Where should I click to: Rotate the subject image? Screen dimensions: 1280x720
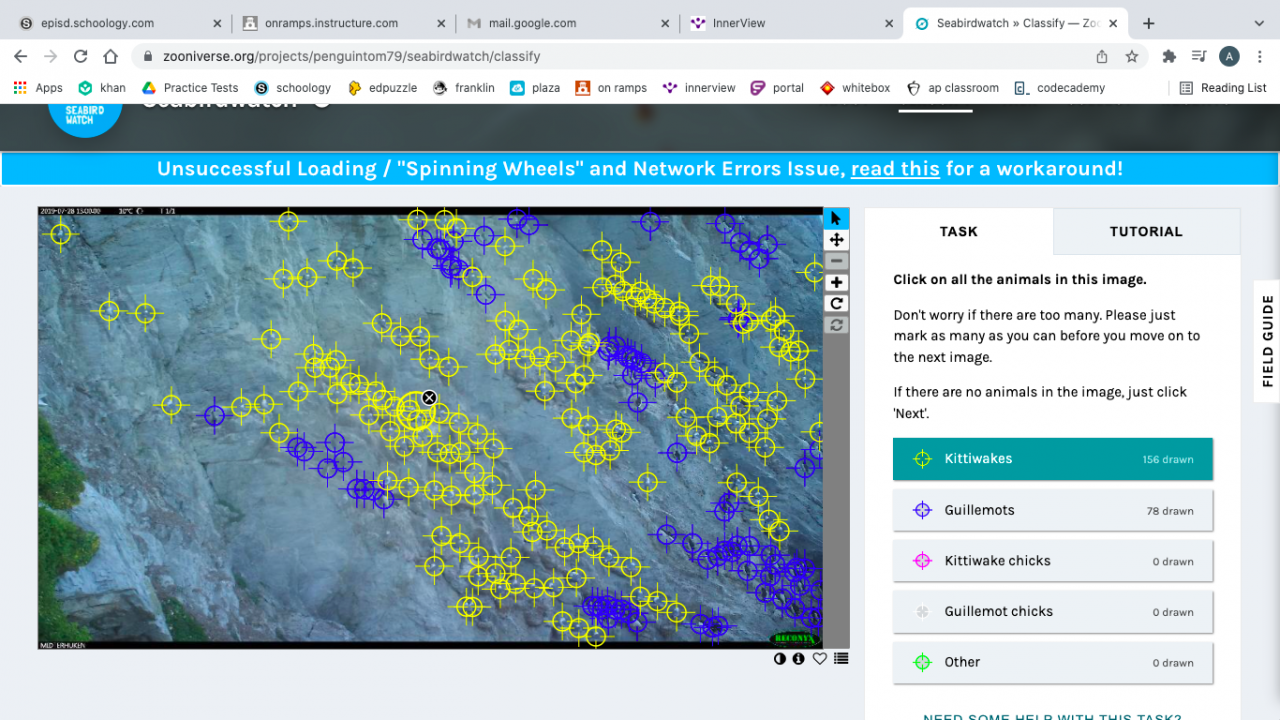click(836, 304)
